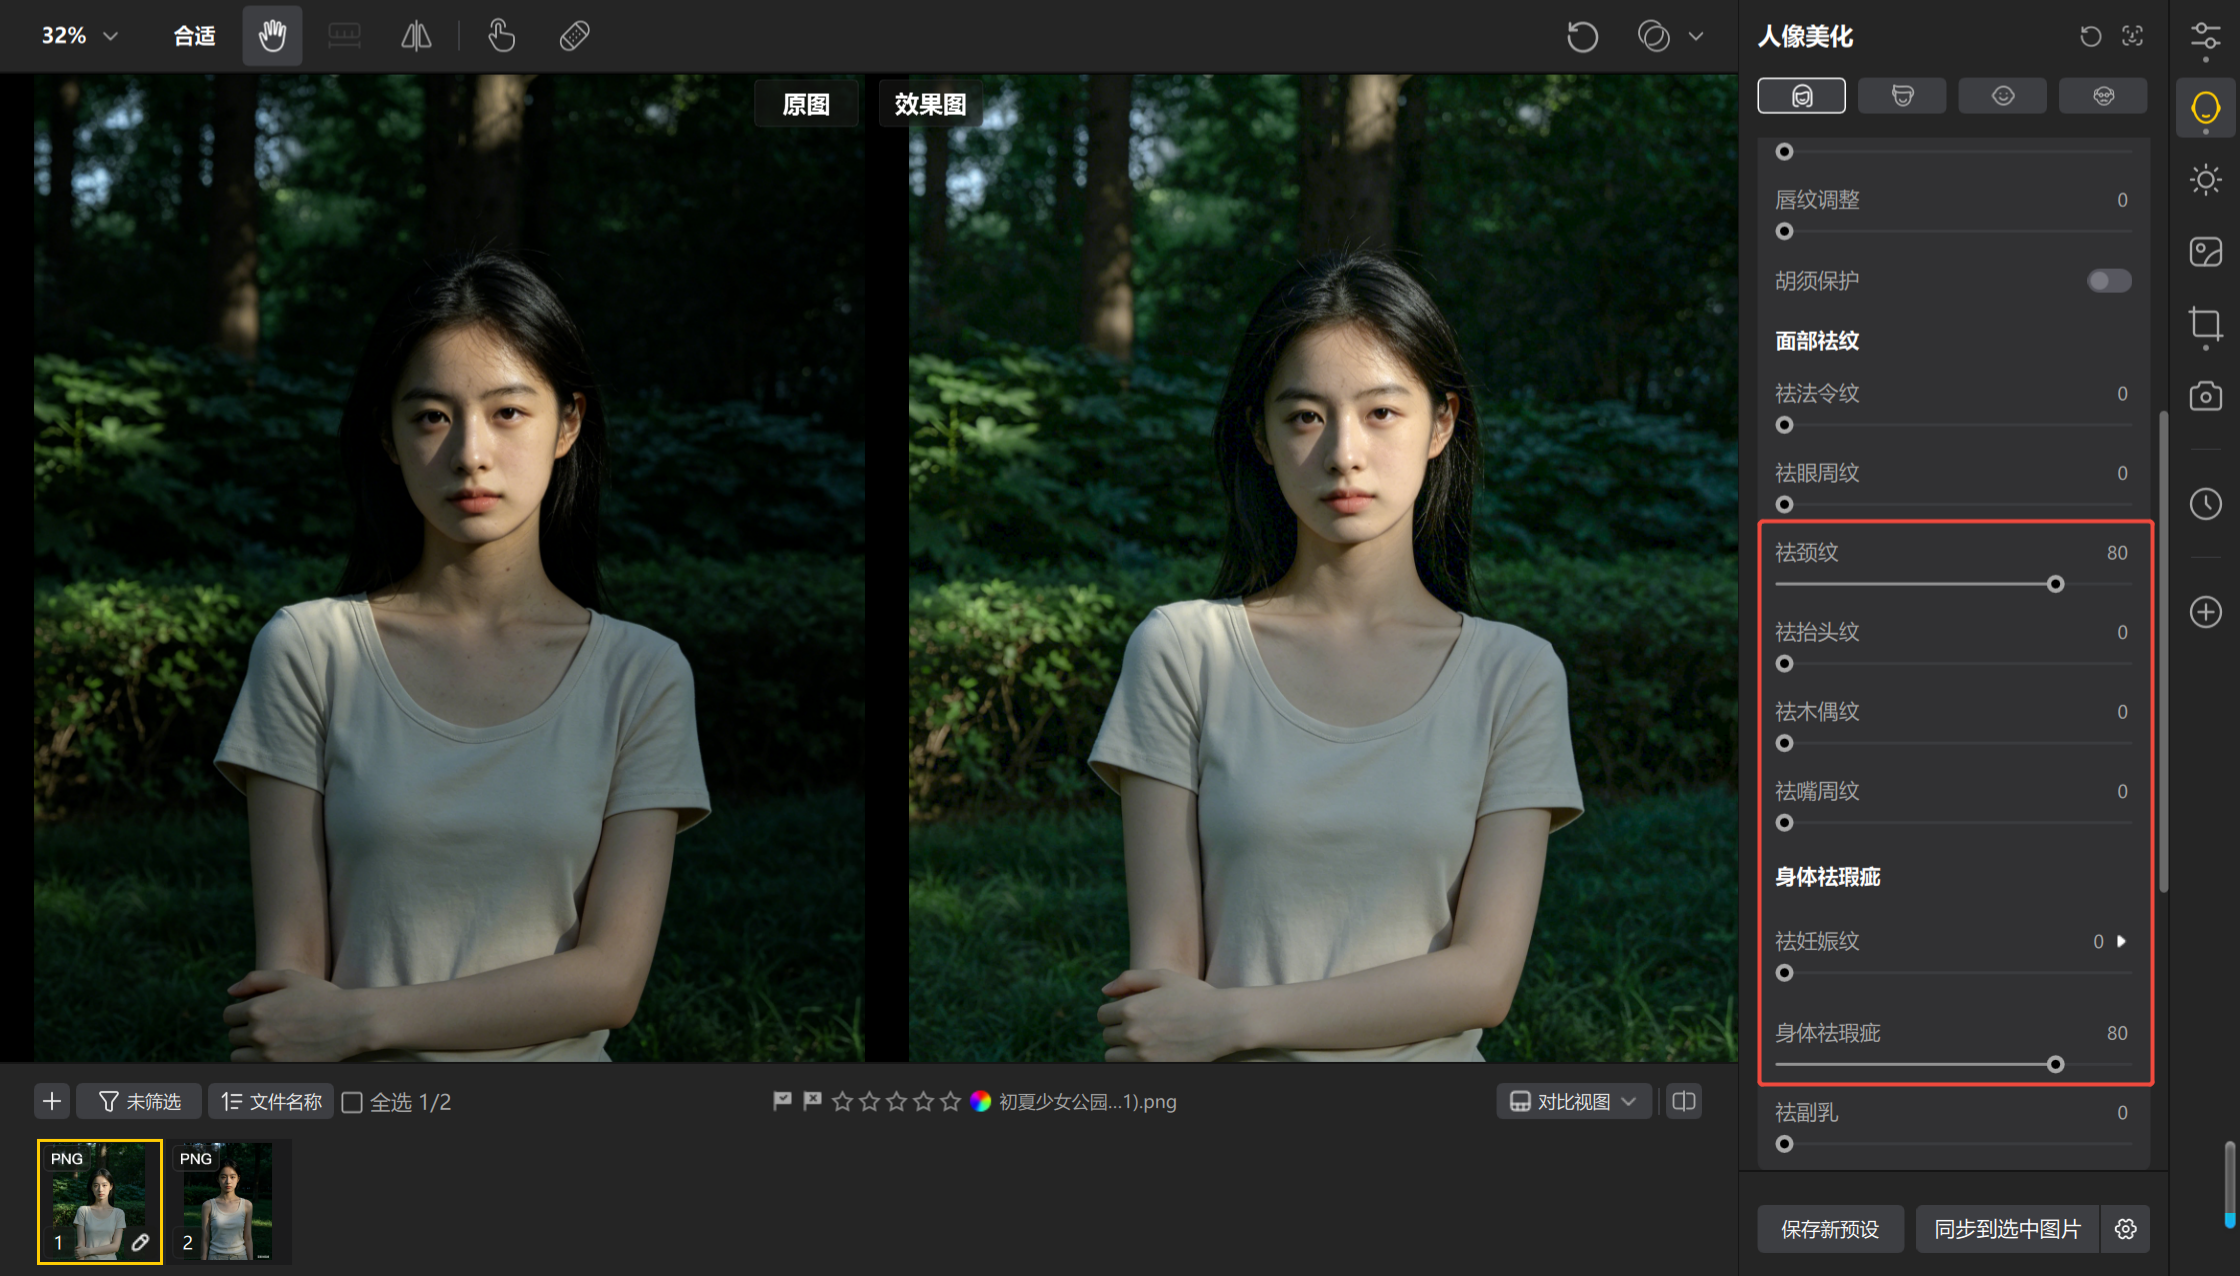Rate the image one star

coord(842,1101)
